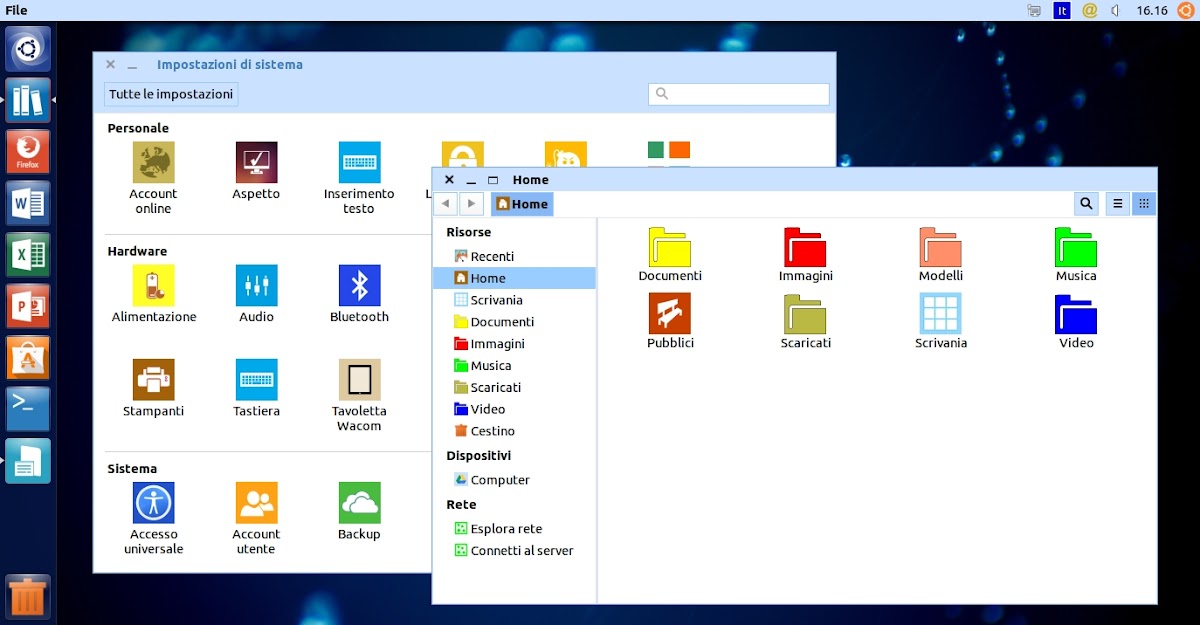Open the Aspetto appearance settings
This screenshot has width=1200, height=625.
256,163
